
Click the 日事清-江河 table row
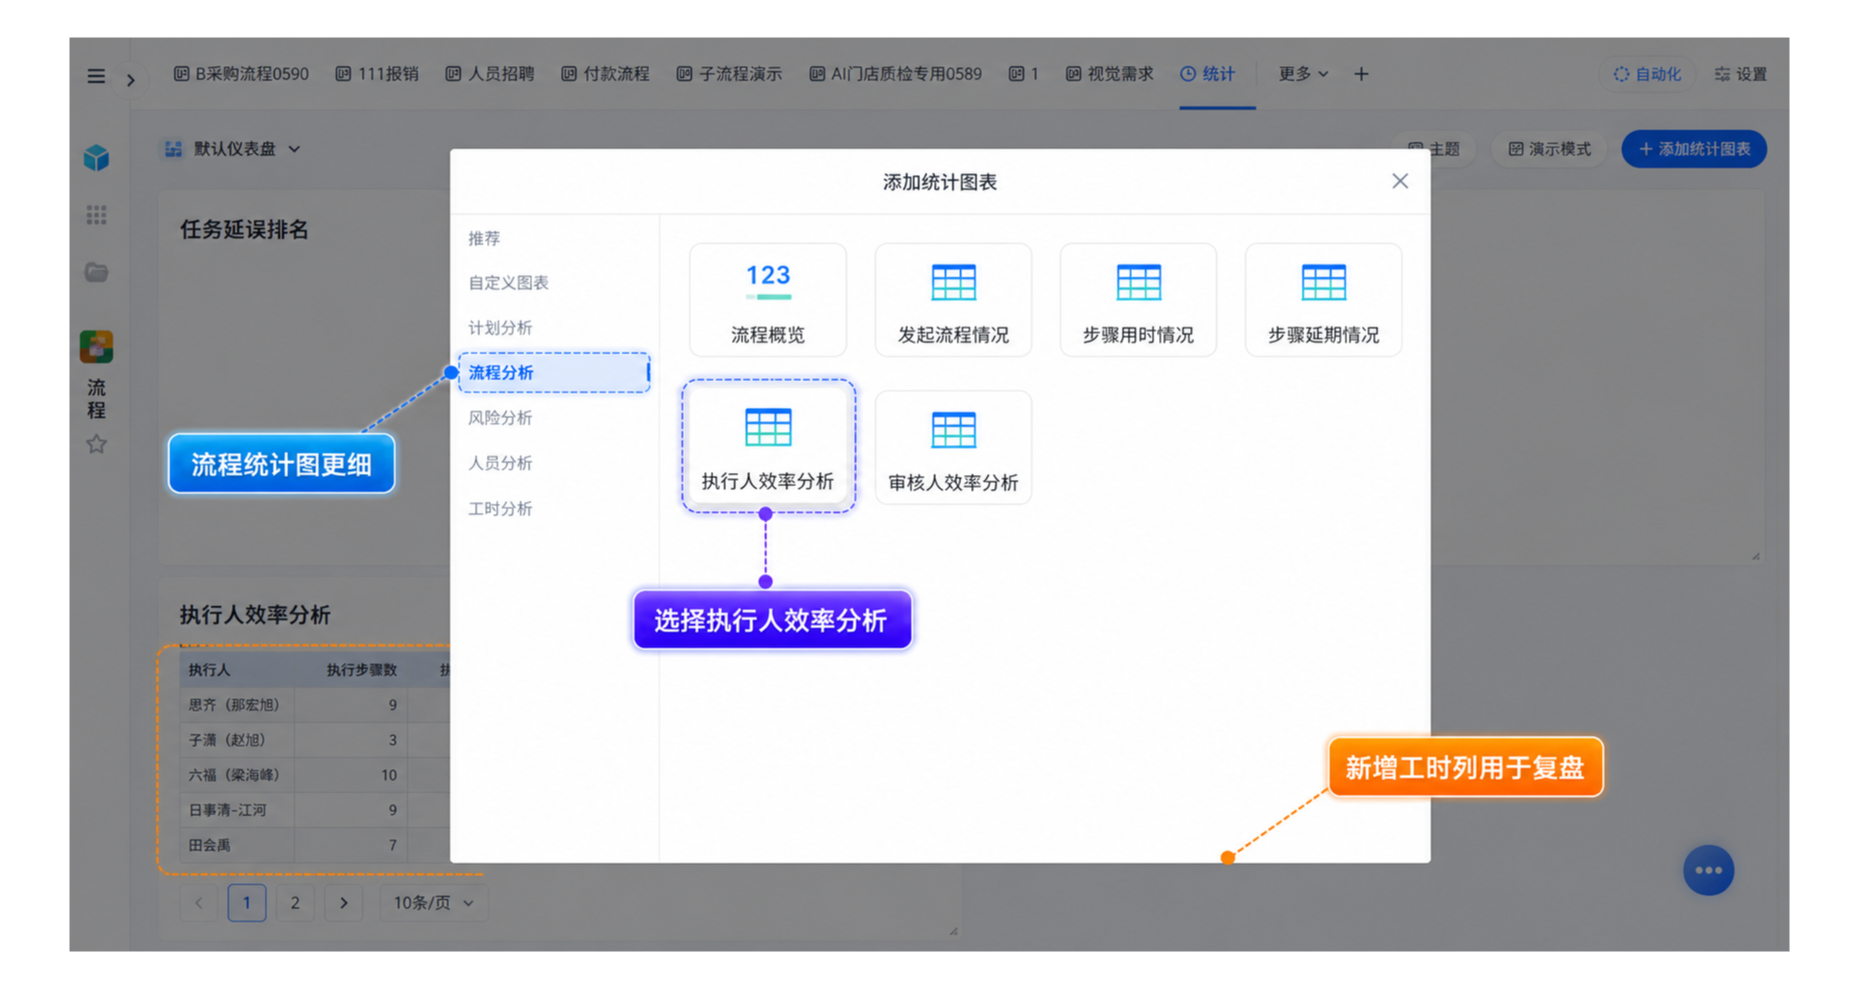[x=315, y=810]
